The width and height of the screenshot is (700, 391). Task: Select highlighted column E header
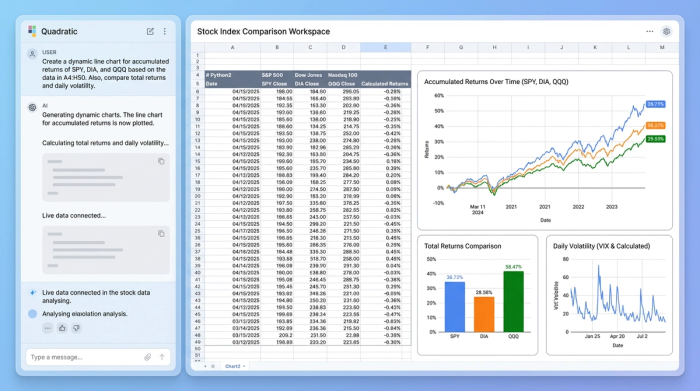point(386,47)
